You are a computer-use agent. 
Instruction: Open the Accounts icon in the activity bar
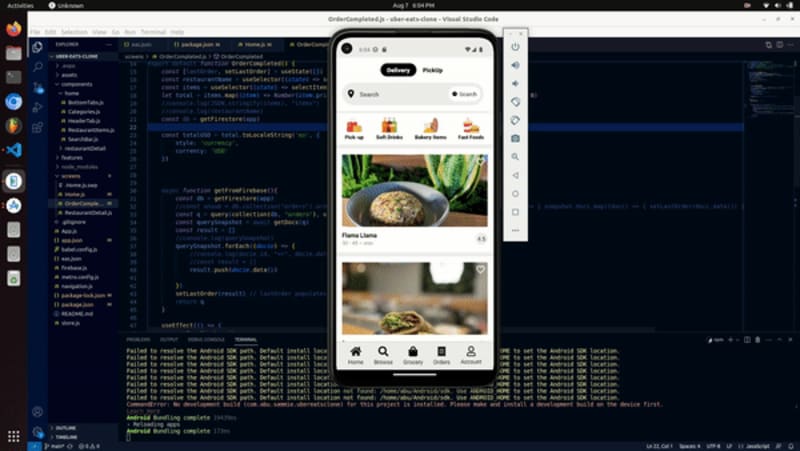coord(37,412)
